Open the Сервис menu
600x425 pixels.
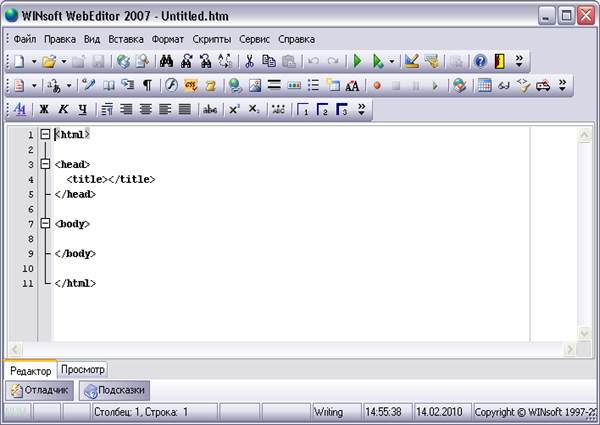coord(254,39)
